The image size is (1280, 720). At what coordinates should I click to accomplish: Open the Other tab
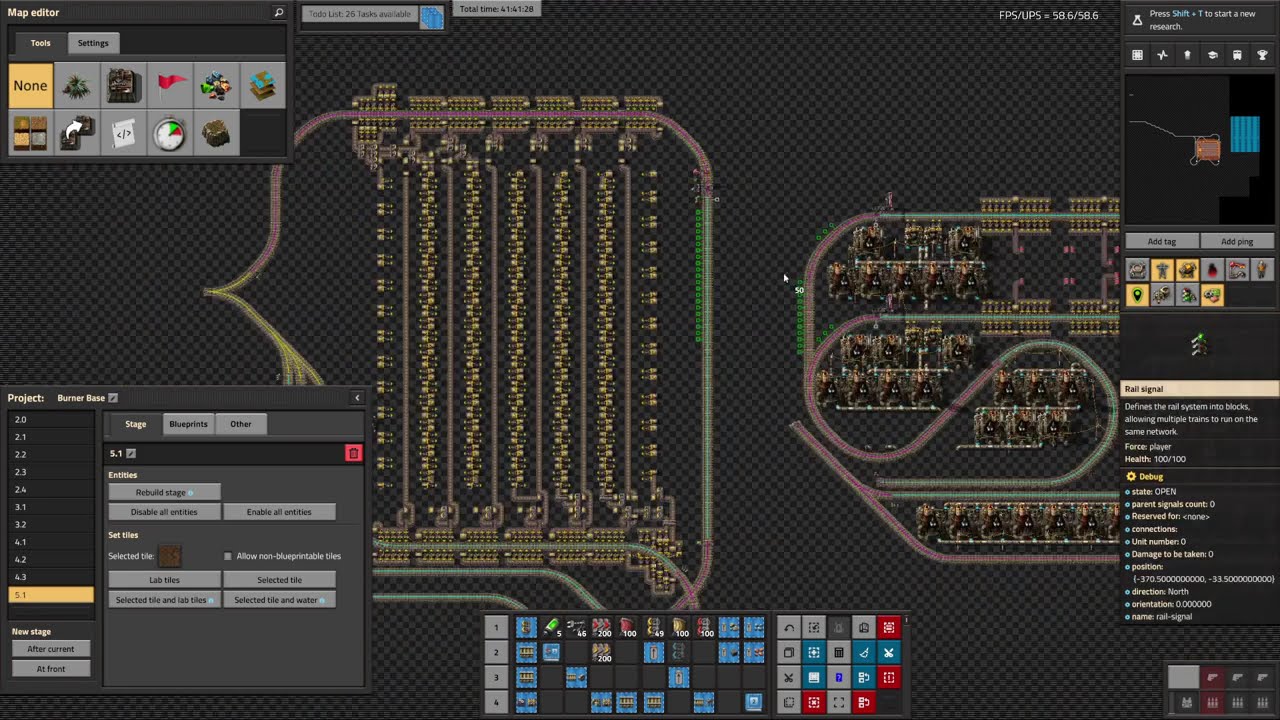point(241,424)
